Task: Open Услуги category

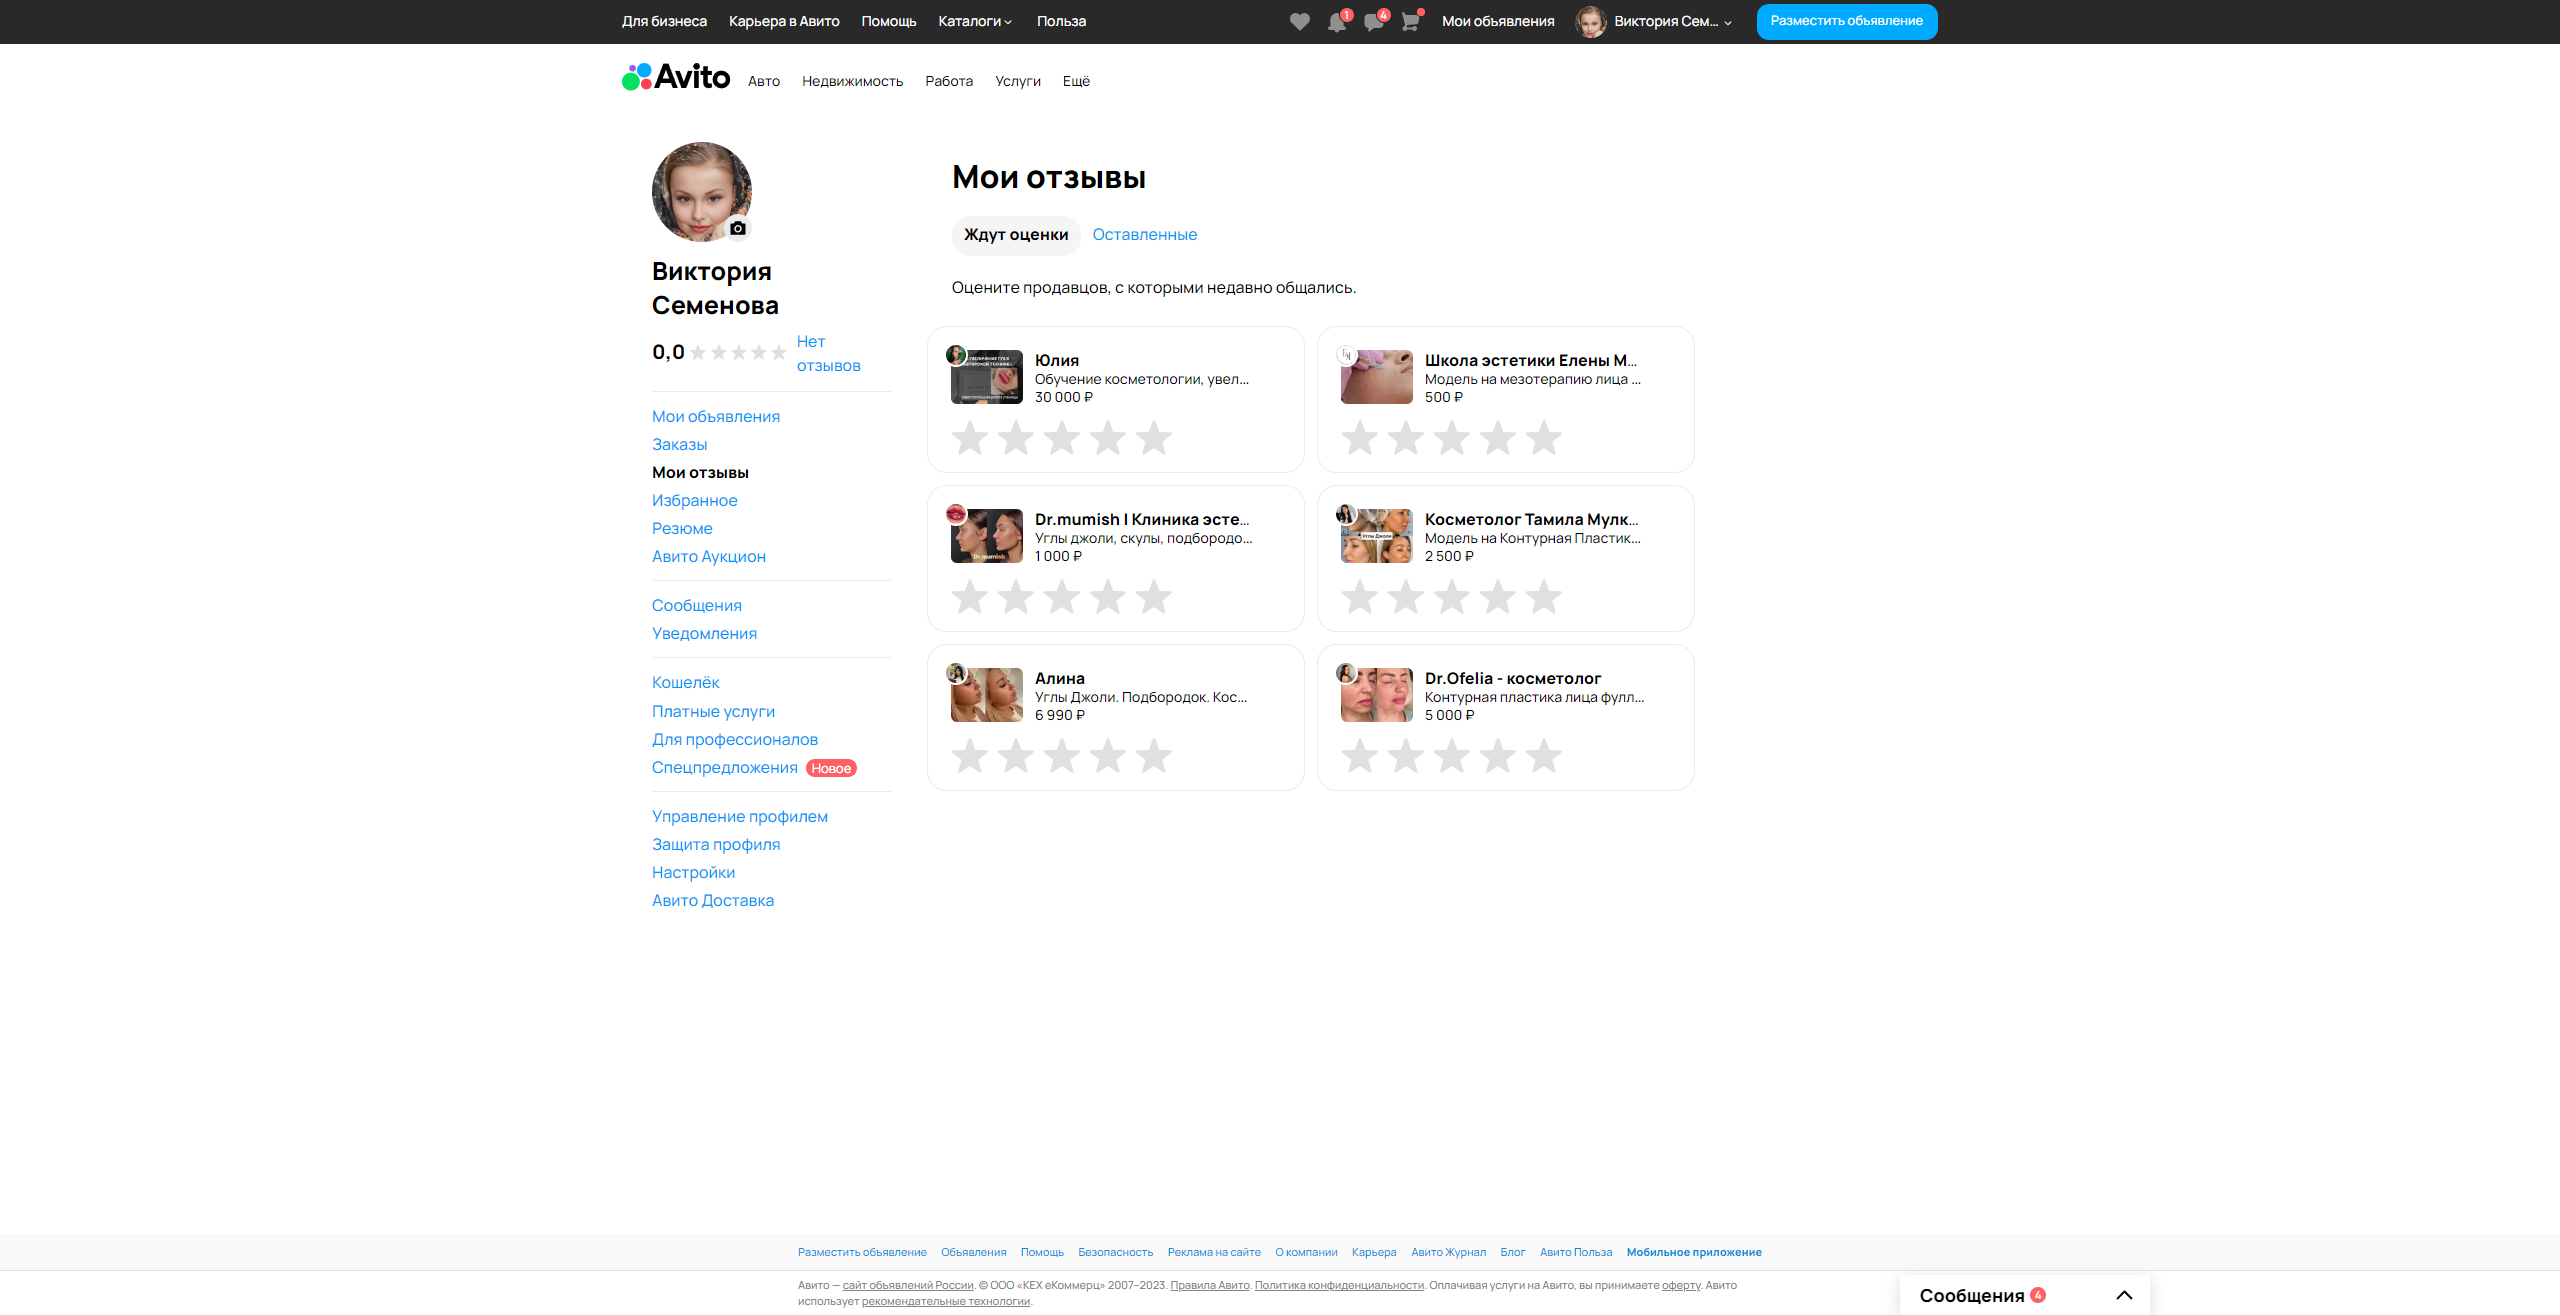Action: pyautogui.click(x=1018, y=81)
